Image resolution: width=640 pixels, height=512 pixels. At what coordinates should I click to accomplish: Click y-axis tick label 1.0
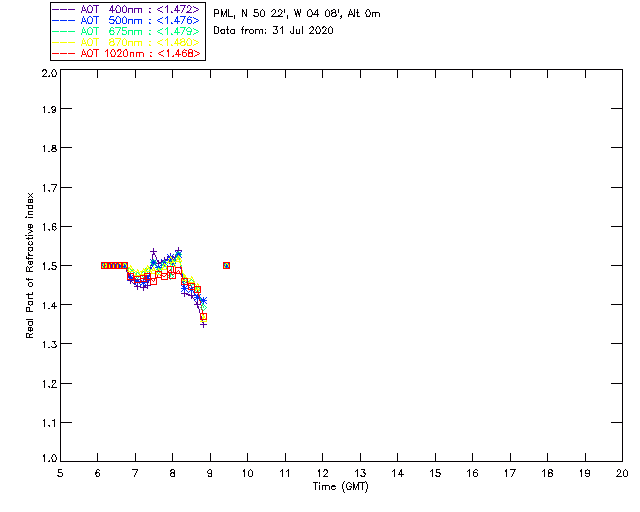[x=49, y=458]
